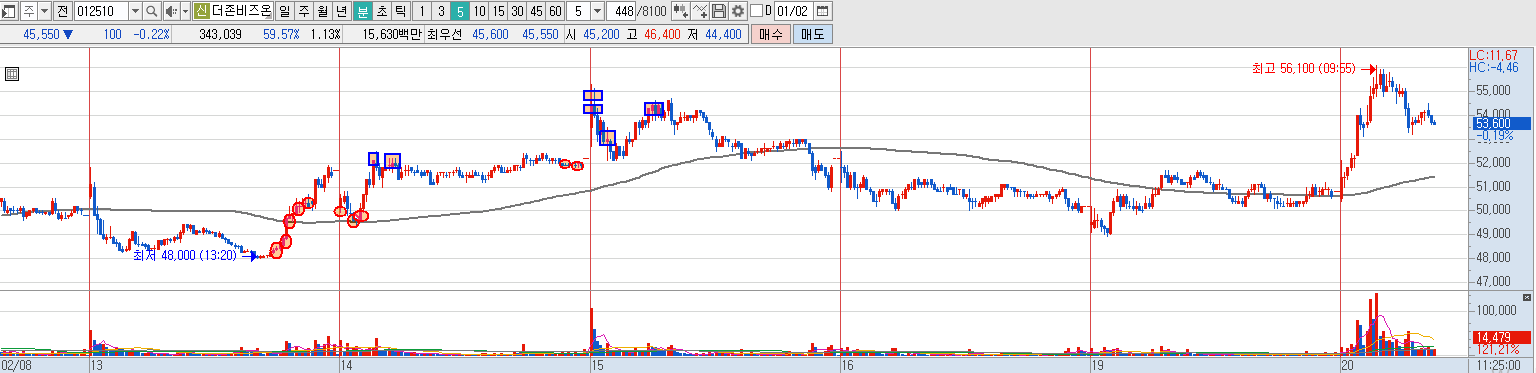Screen dimensions: 1536x373
Task: Open the 주 market type dropdown arrow
Action: coord(44,11)
